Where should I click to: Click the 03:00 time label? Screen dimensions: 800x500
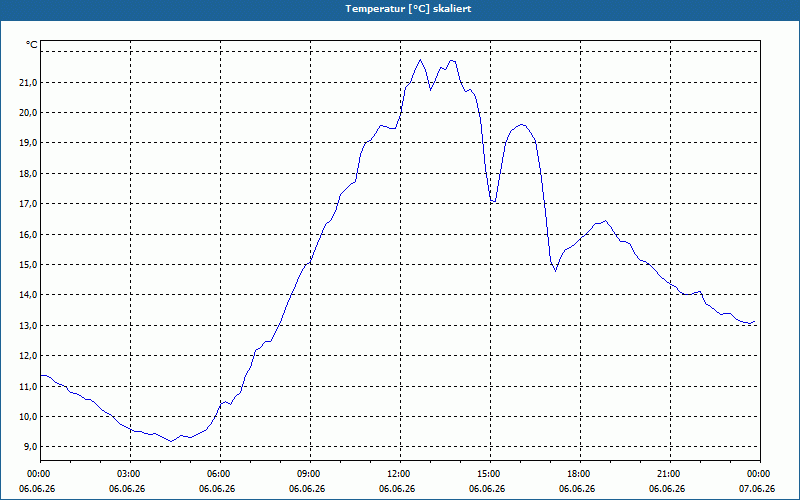(x=131, y=474)
